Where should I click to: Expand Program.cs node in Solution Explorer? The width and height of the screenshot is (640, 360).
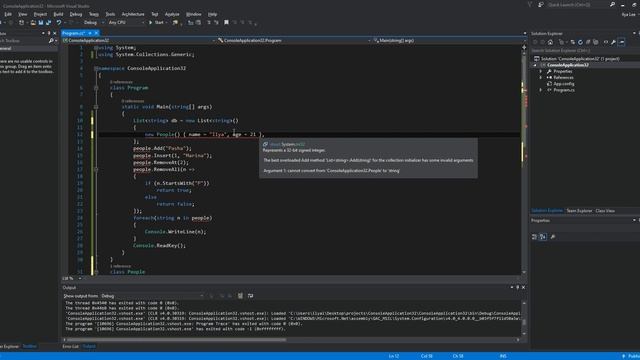click(541, 90)
